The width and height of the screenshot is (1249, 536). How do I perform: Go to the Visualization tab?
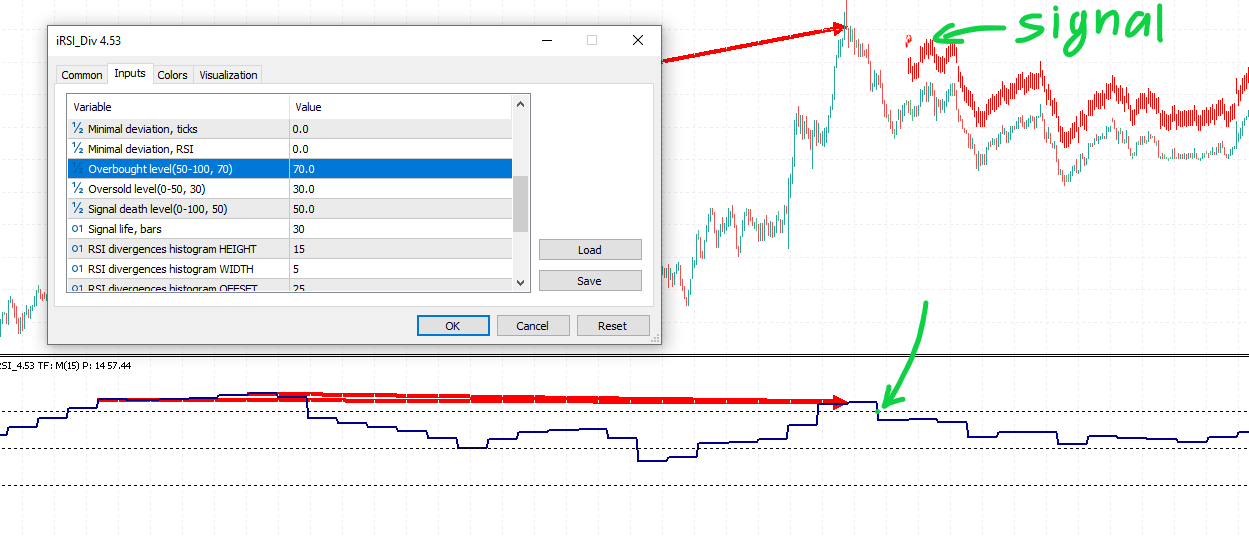point(228,75)
